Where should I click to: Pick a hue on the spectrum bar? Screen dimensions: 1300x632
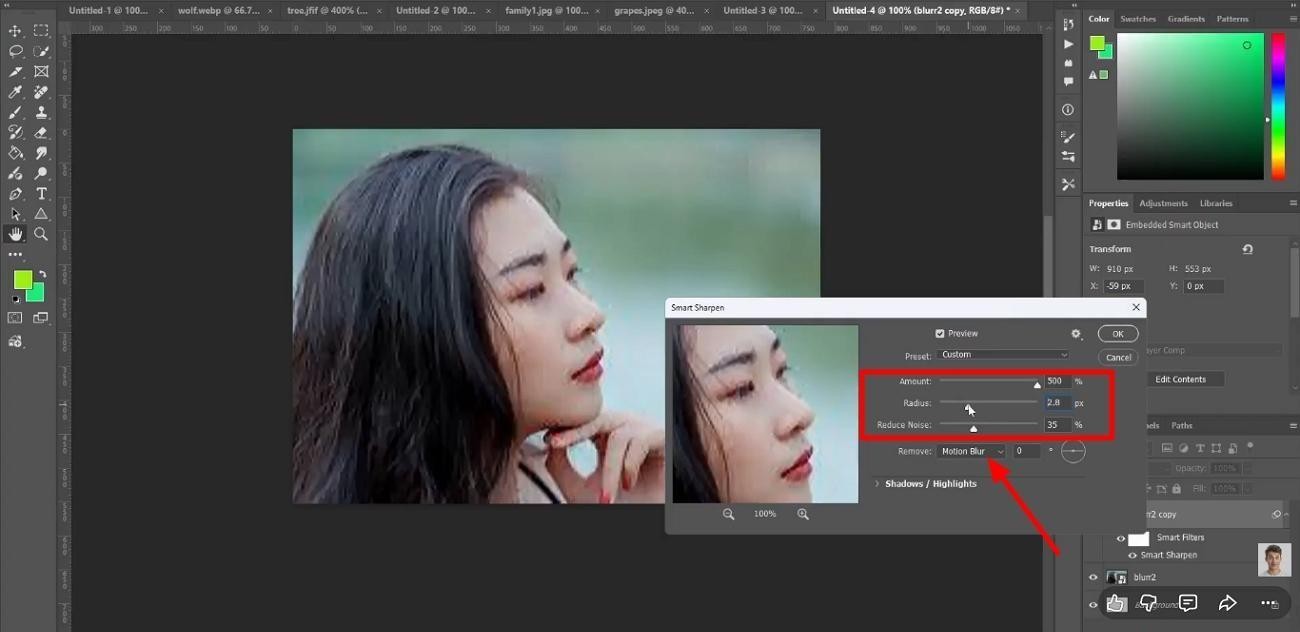coord(1278,106)
